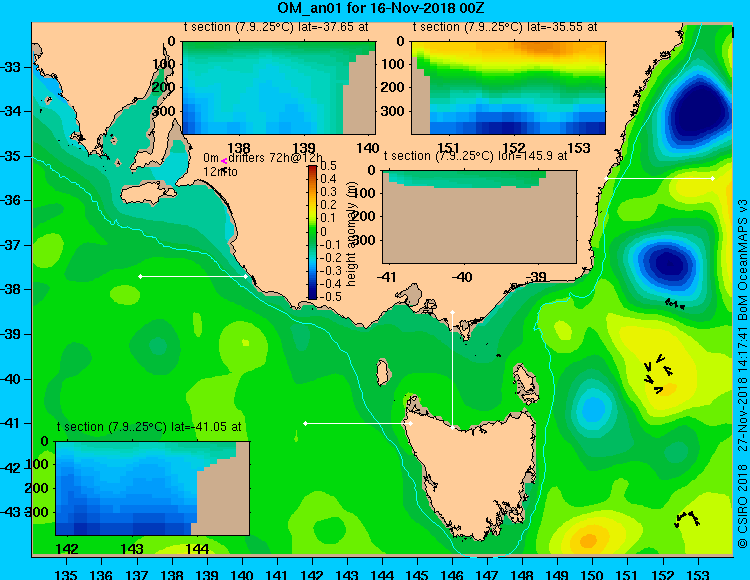Click the "0.2" value on the color bar
This screenshot has height=580, width=750.
click(x=328, y=205)
